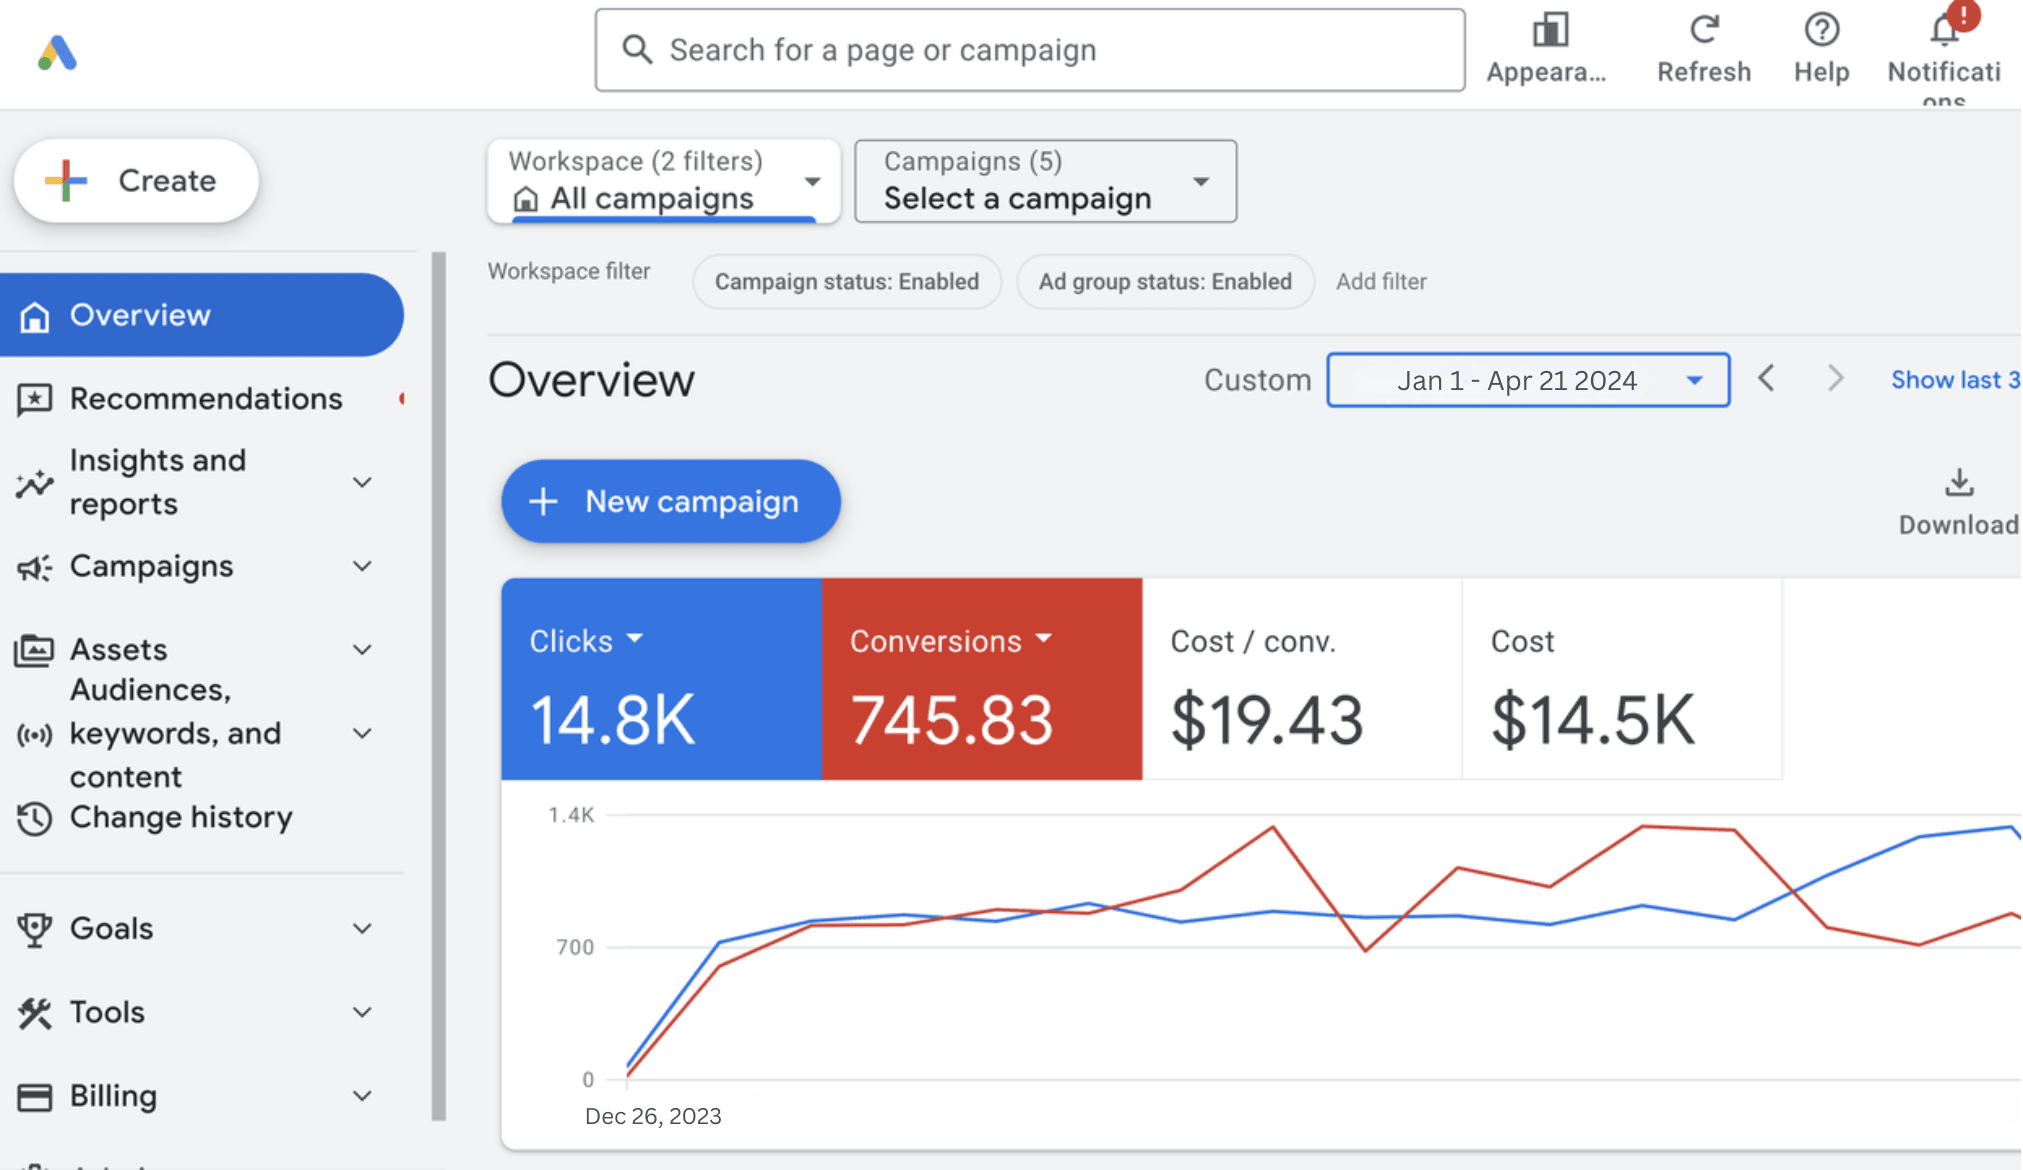Start a New campaign
Screen dimensions: 2023x1170
669,501
